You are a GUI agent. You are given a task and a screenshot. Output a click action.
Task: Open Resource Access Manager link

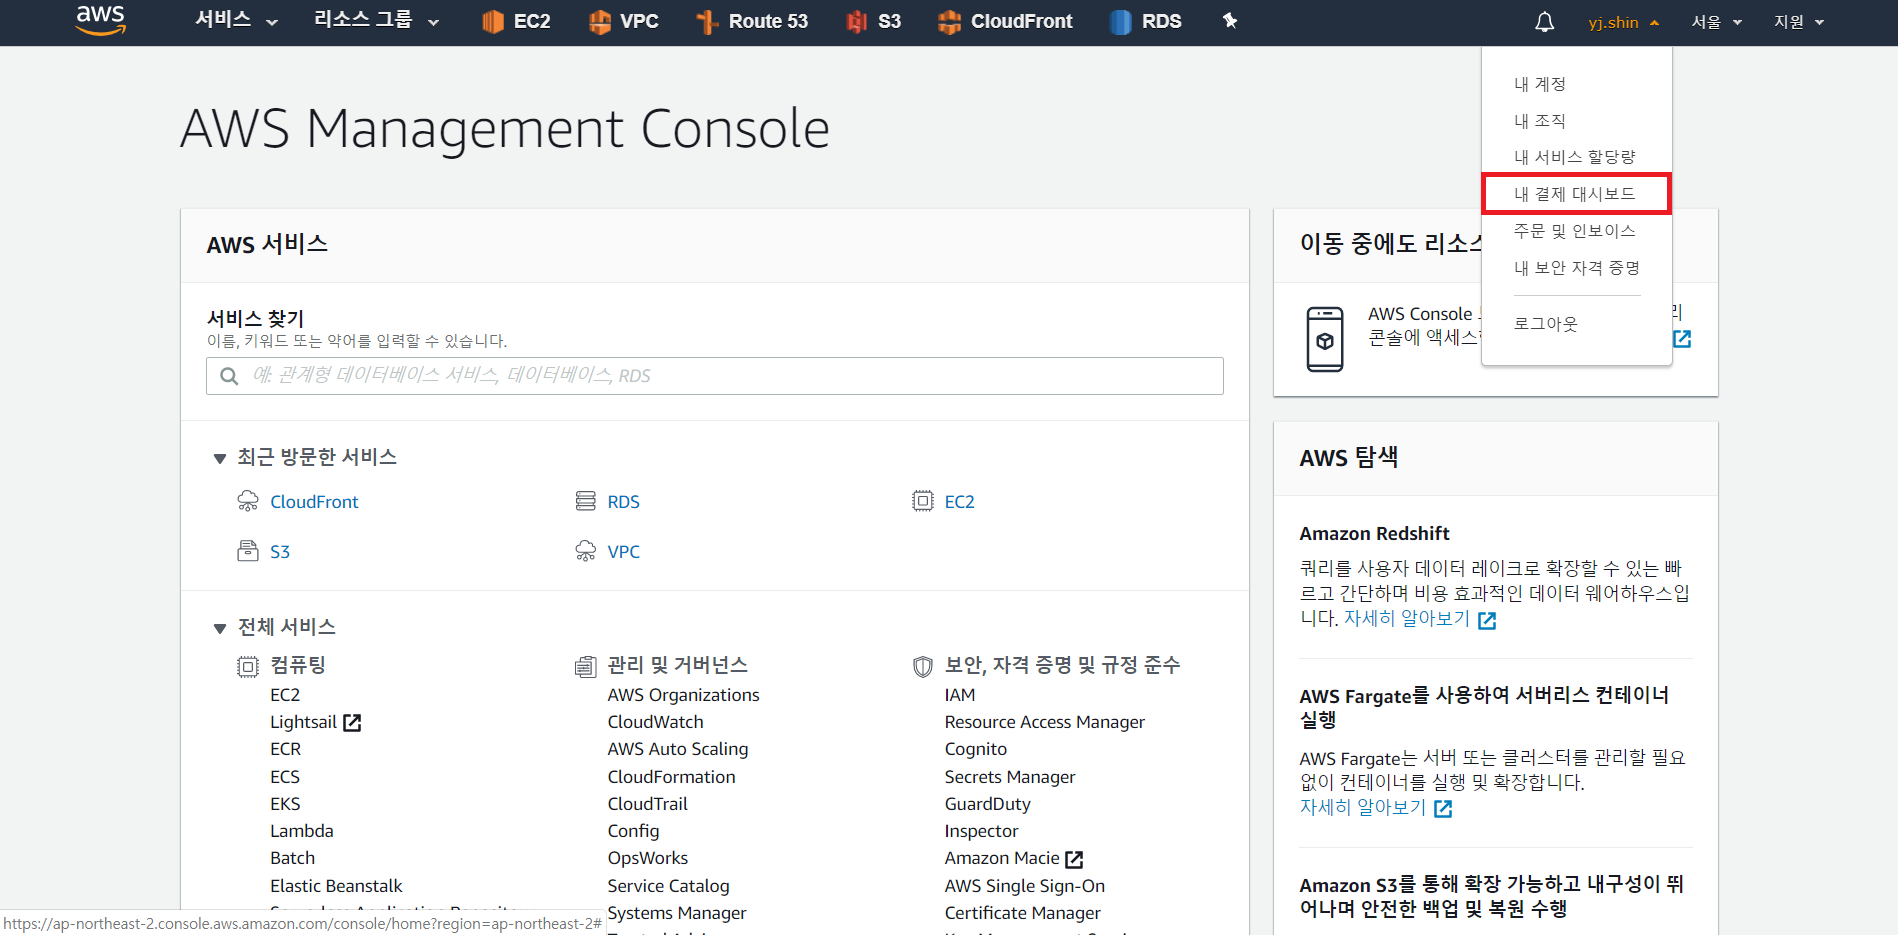[1045, 722]
